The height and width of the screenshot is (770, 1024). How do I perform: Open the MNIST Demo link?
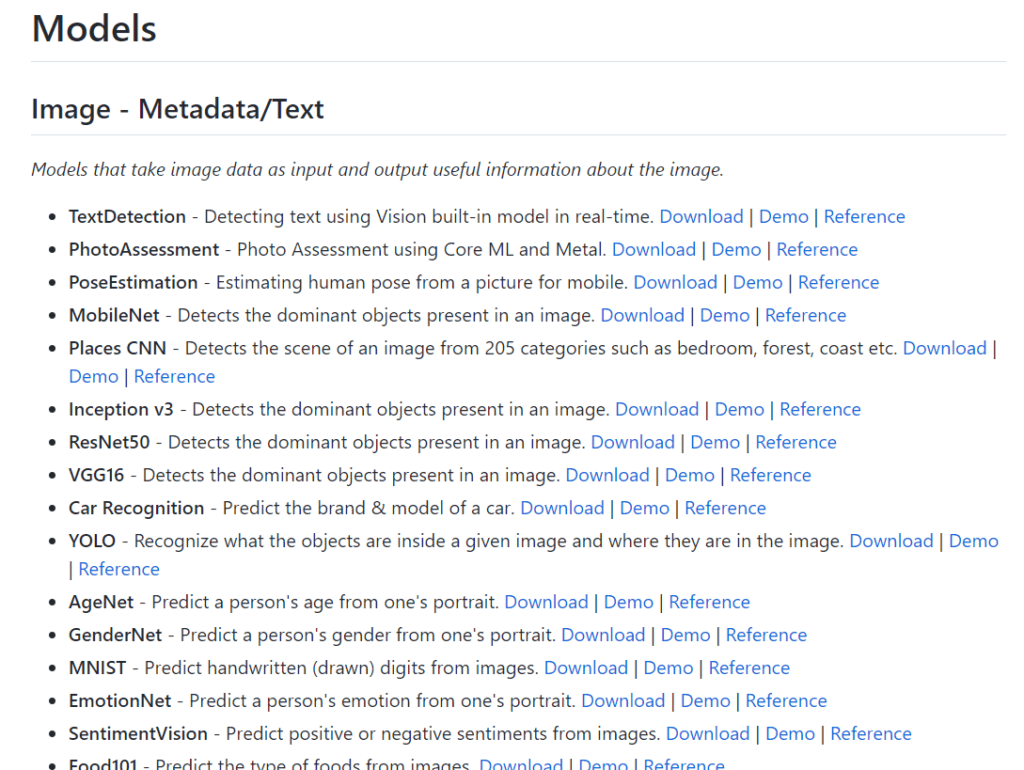click(x=668, y=668)
